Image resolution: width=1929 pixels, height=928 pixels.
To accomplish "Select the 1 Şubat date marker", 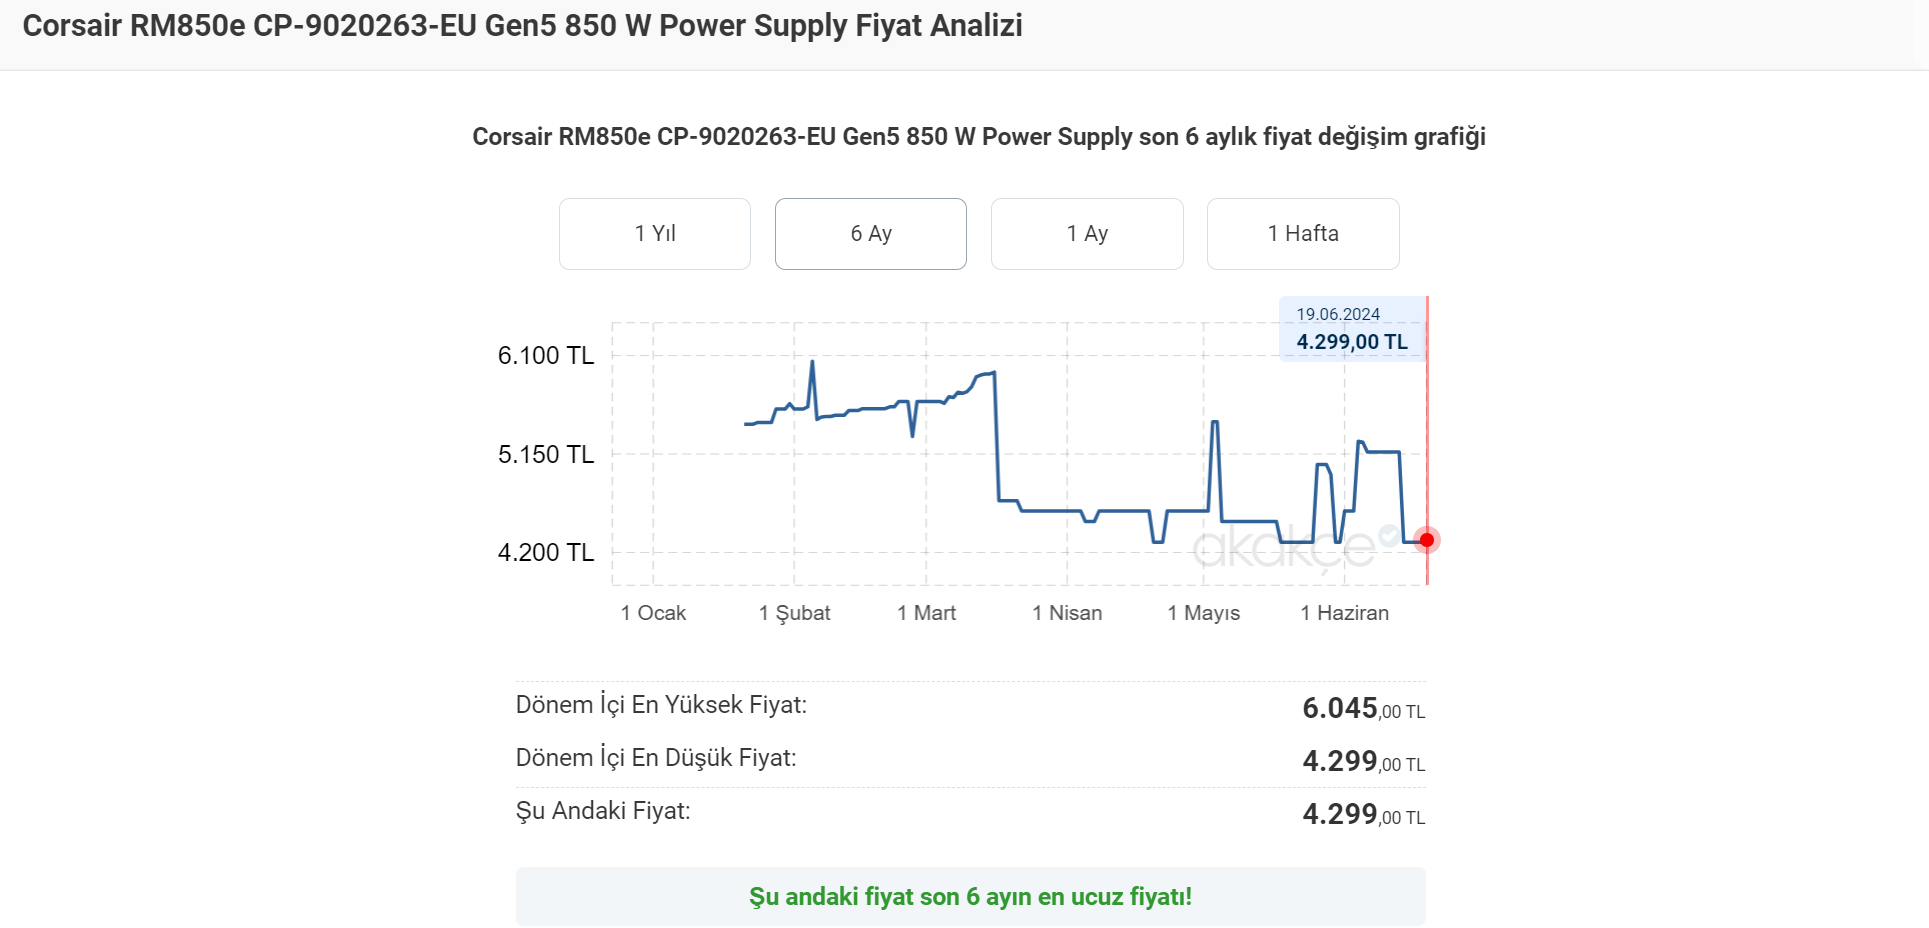I will [x=794, y=613].
